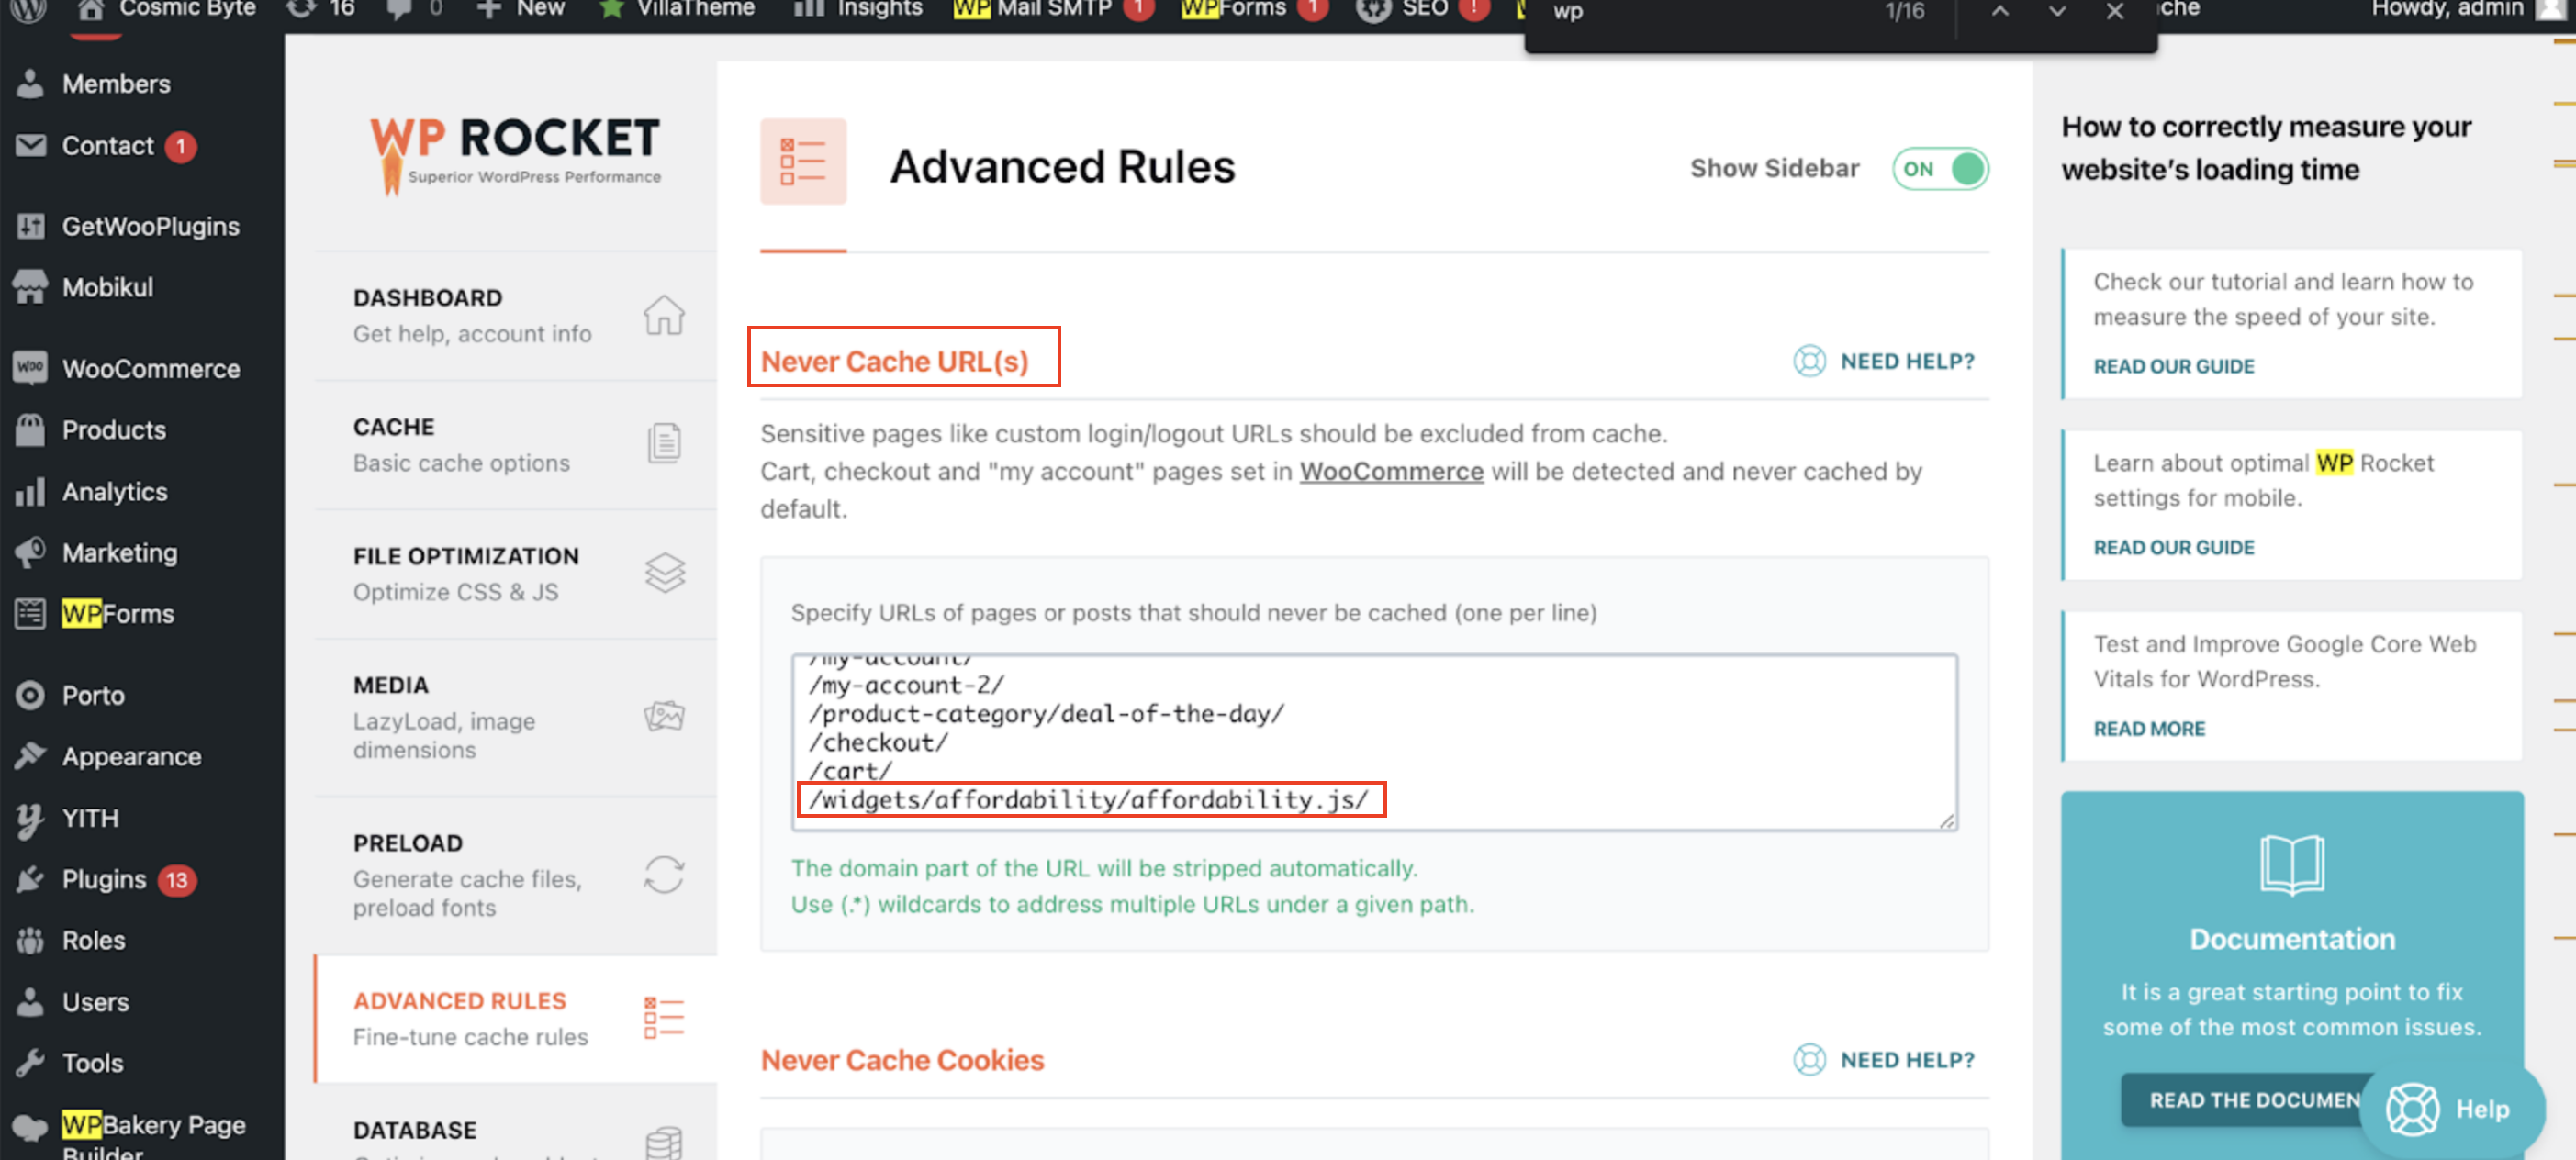Click into Never Cache URLs textarea
This screenshot has width=2576, height=1160.
[x=1374, y=742]
